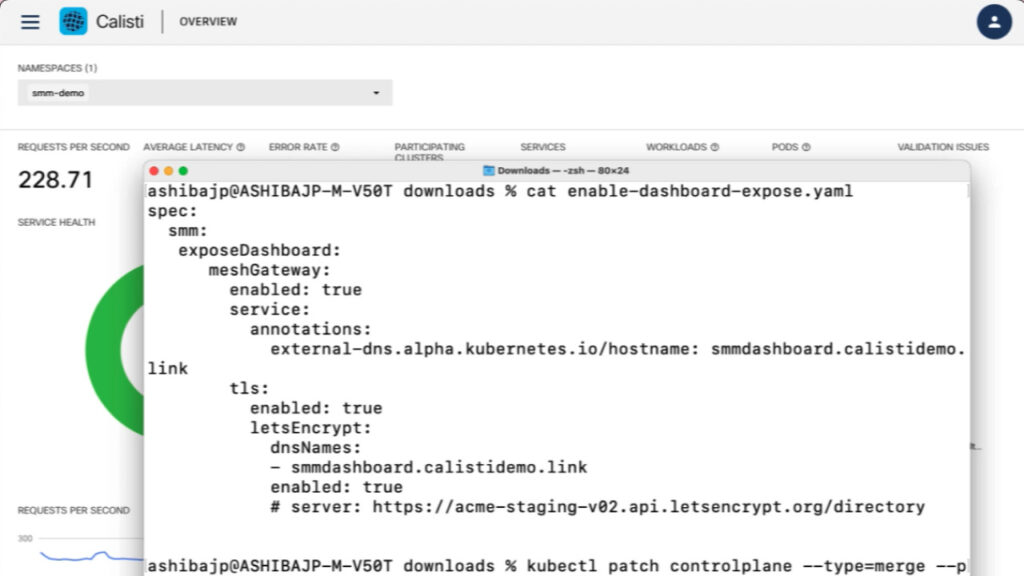Click the Pods info icon
This screenshot has height=576, width=1024.
coord(806,147)
